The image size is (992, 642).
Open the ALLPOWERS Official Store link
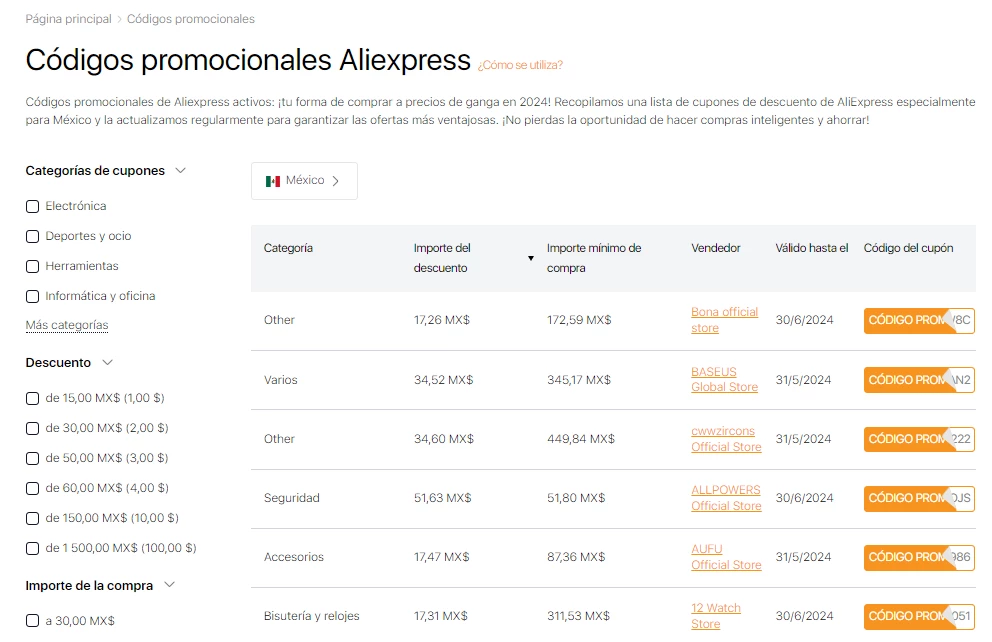click(726, 498)
